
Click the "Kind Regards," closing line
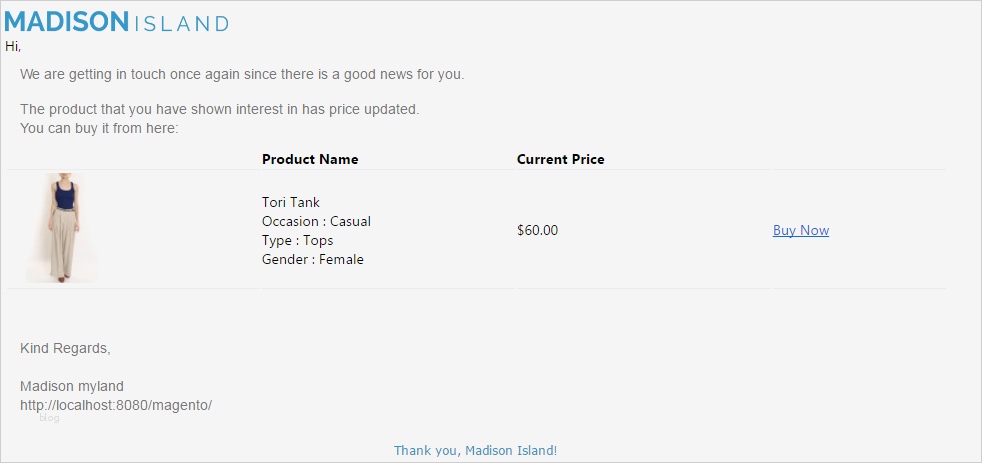click(x=65, y=348)
